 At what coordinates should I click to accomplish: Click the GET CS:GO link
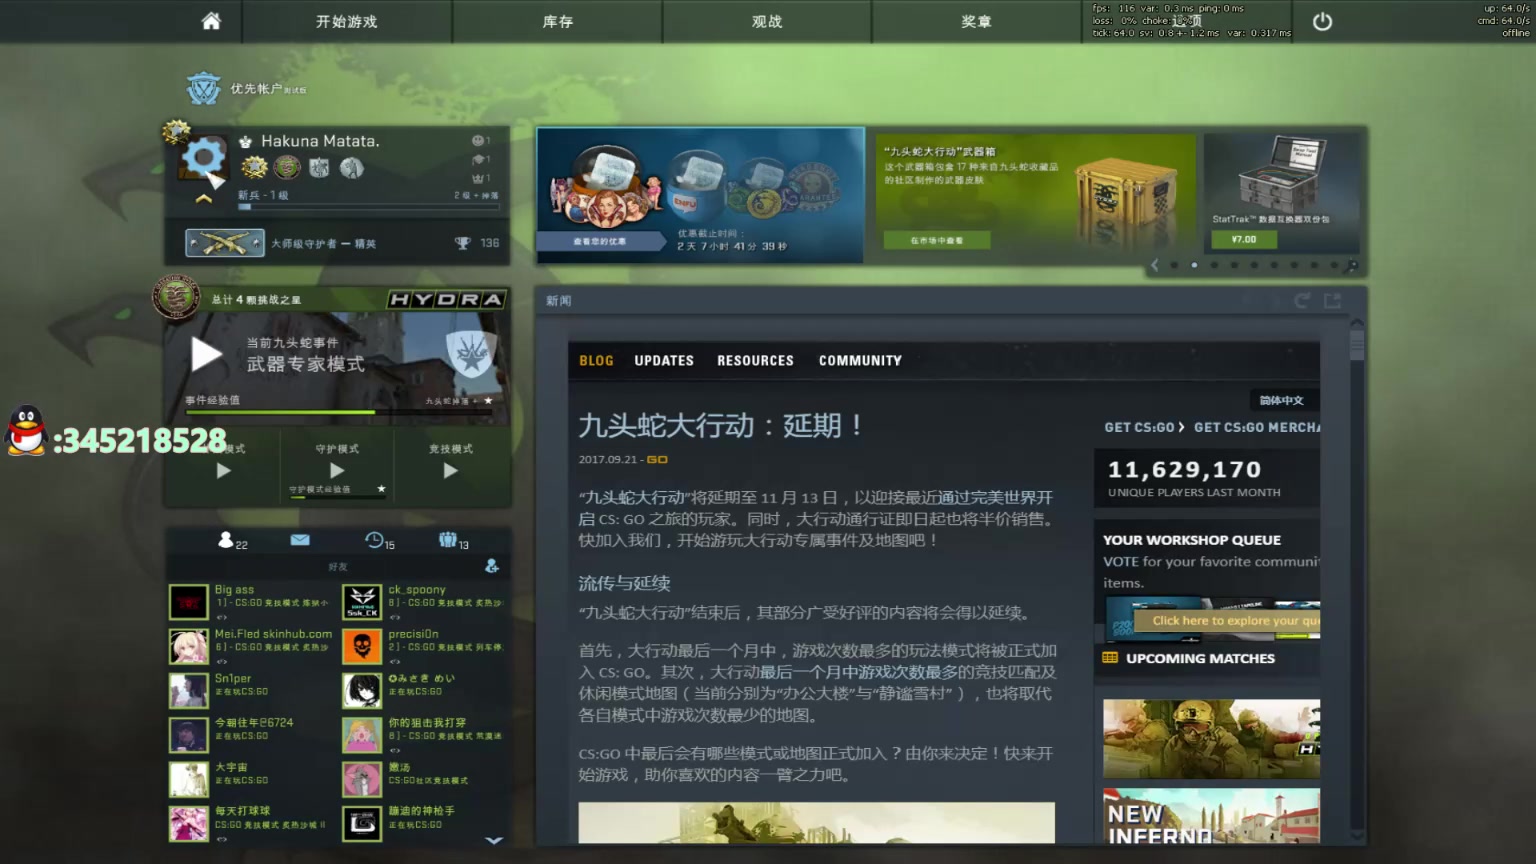1144,427
